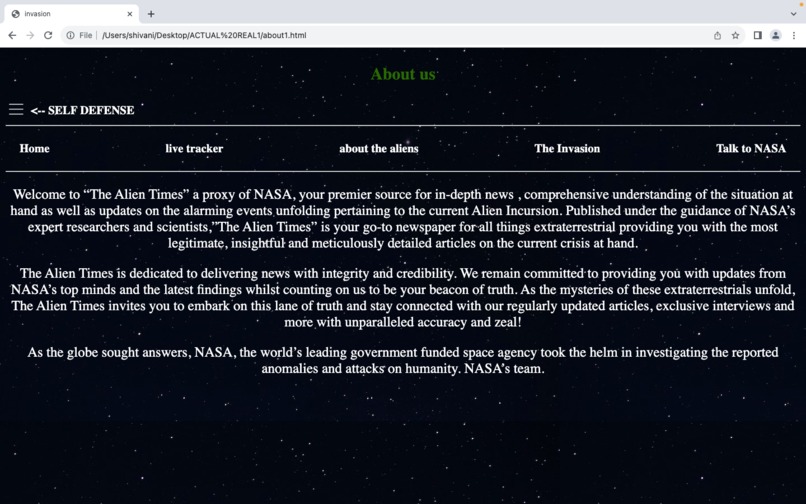
Task: Click the About us heading
Action: 403,74
